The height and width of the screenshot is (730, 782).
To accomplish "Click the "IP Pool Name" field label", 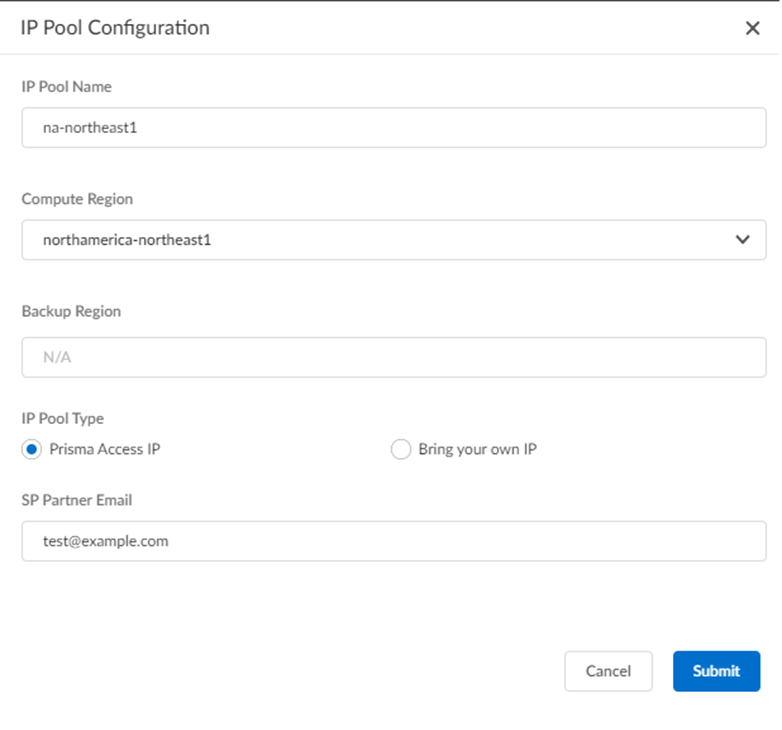I will tap(67, 87).
